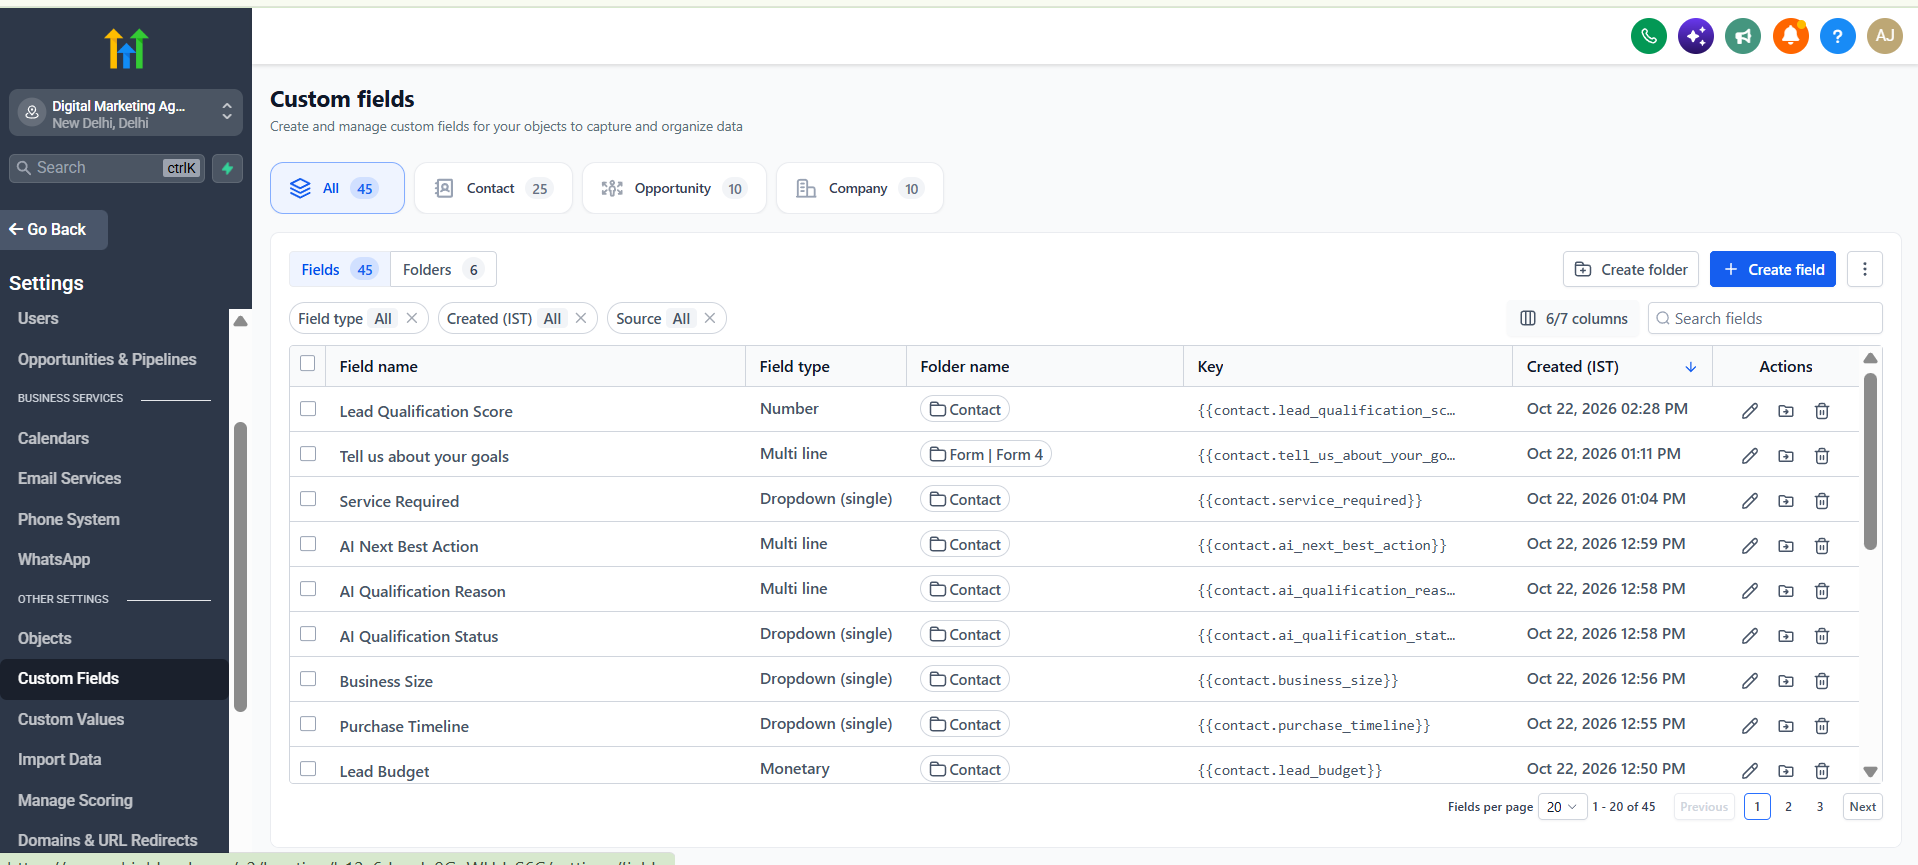Move Tell us about your goals to folder

tap(1786, 456)
